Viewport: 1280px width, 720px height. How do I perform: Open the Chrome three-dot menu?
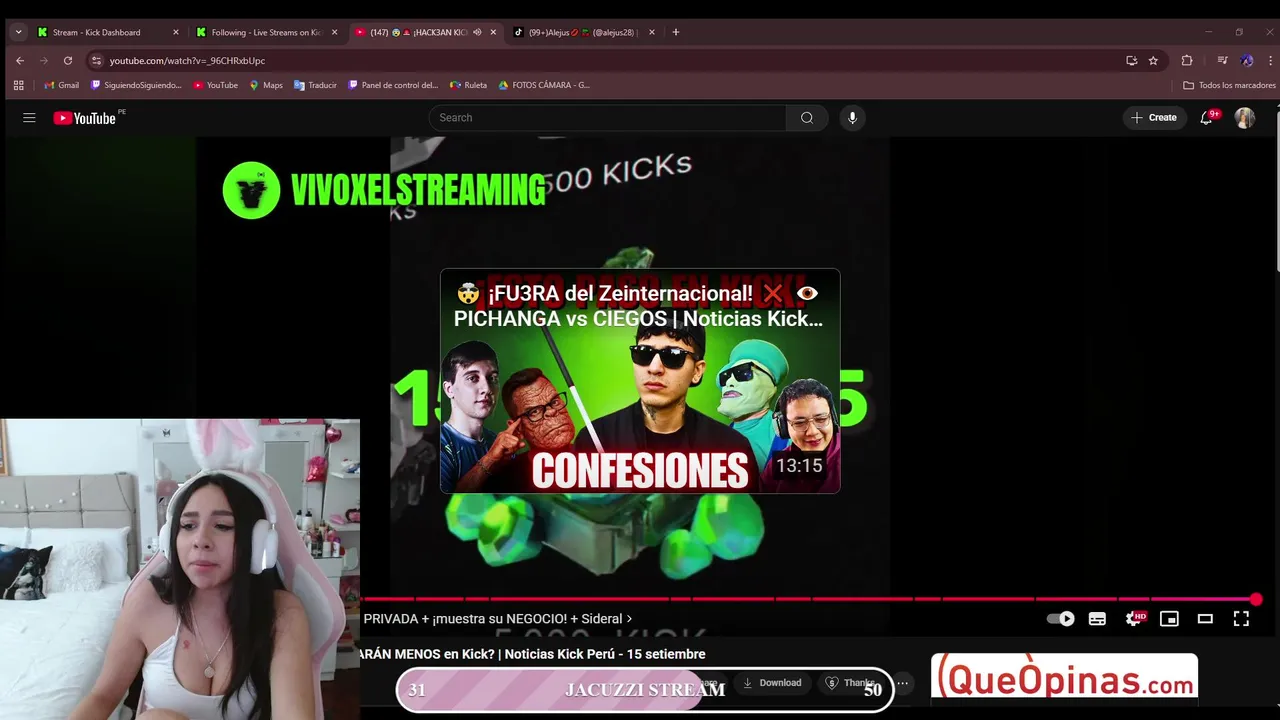[1268, 60]
